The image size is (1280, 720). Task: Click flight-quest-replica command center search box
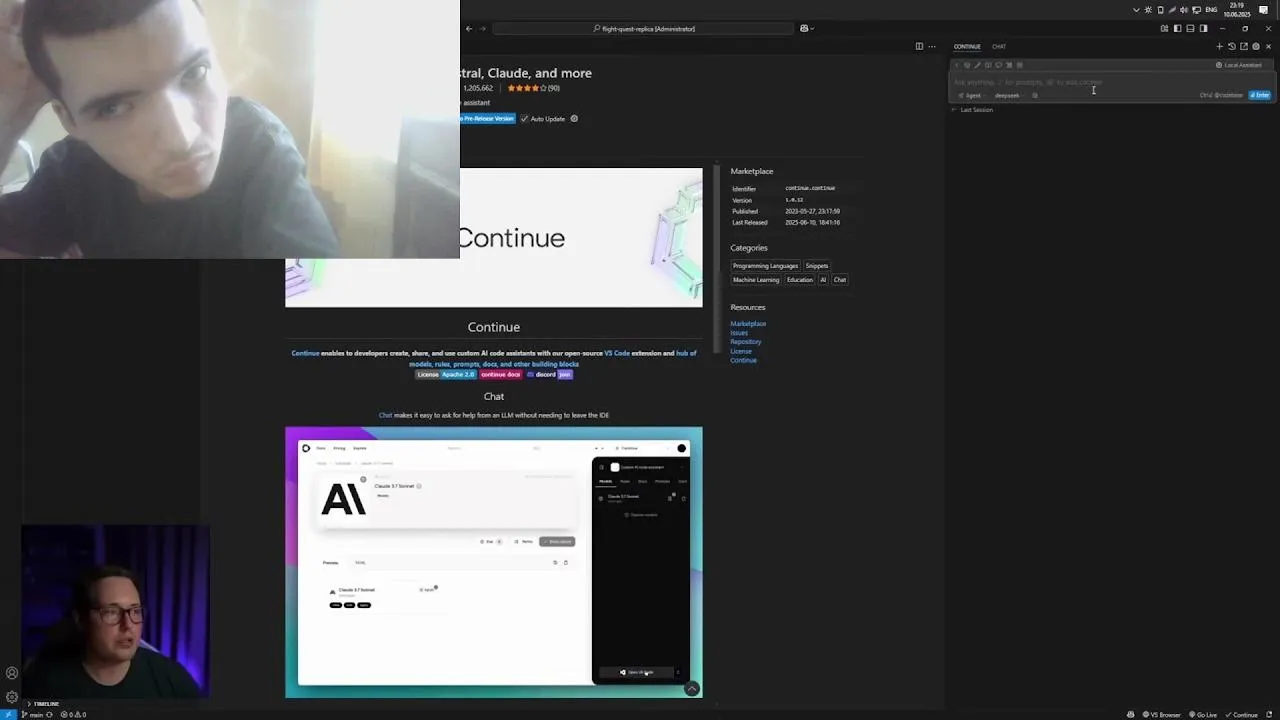[x=643, y=28]
